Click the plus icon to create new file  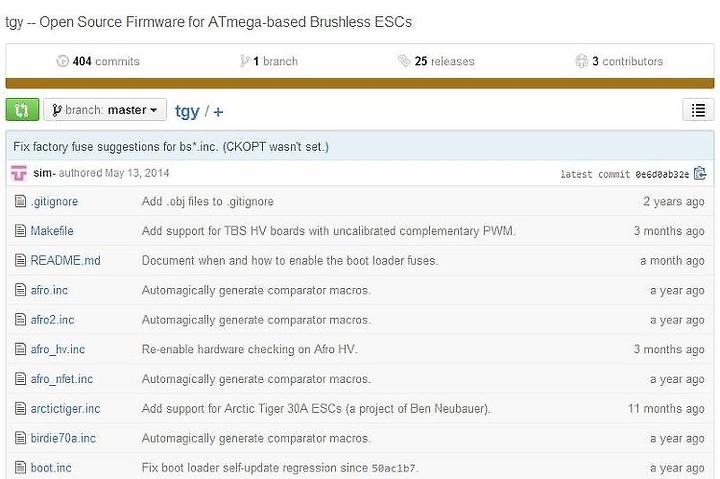tap(218, 112)
